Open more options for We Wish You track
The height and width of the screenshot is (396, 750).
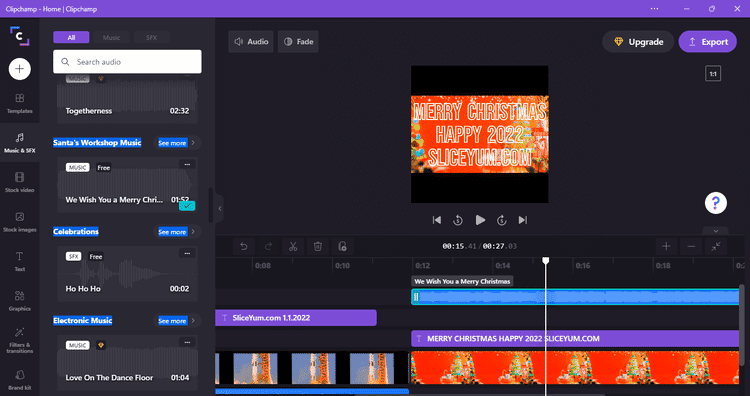(x=187, y=165)
